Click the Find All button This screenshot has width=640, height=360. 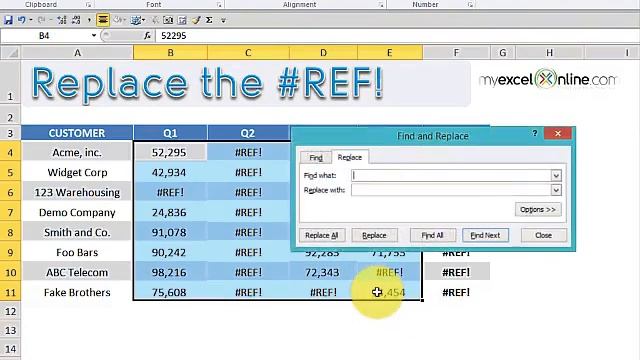click(432, 235)
